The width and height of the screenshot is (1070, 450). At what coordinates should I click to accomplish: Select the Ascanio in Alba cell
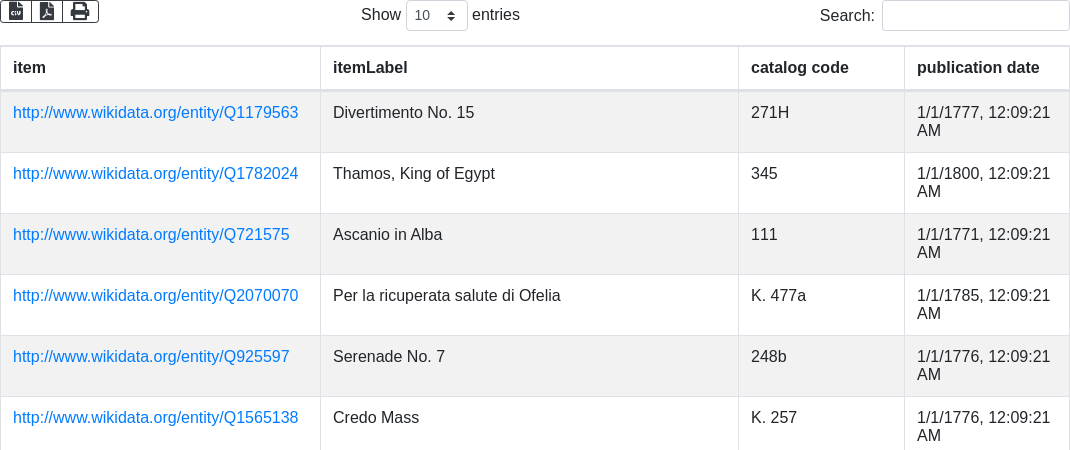tap(387, 235)
